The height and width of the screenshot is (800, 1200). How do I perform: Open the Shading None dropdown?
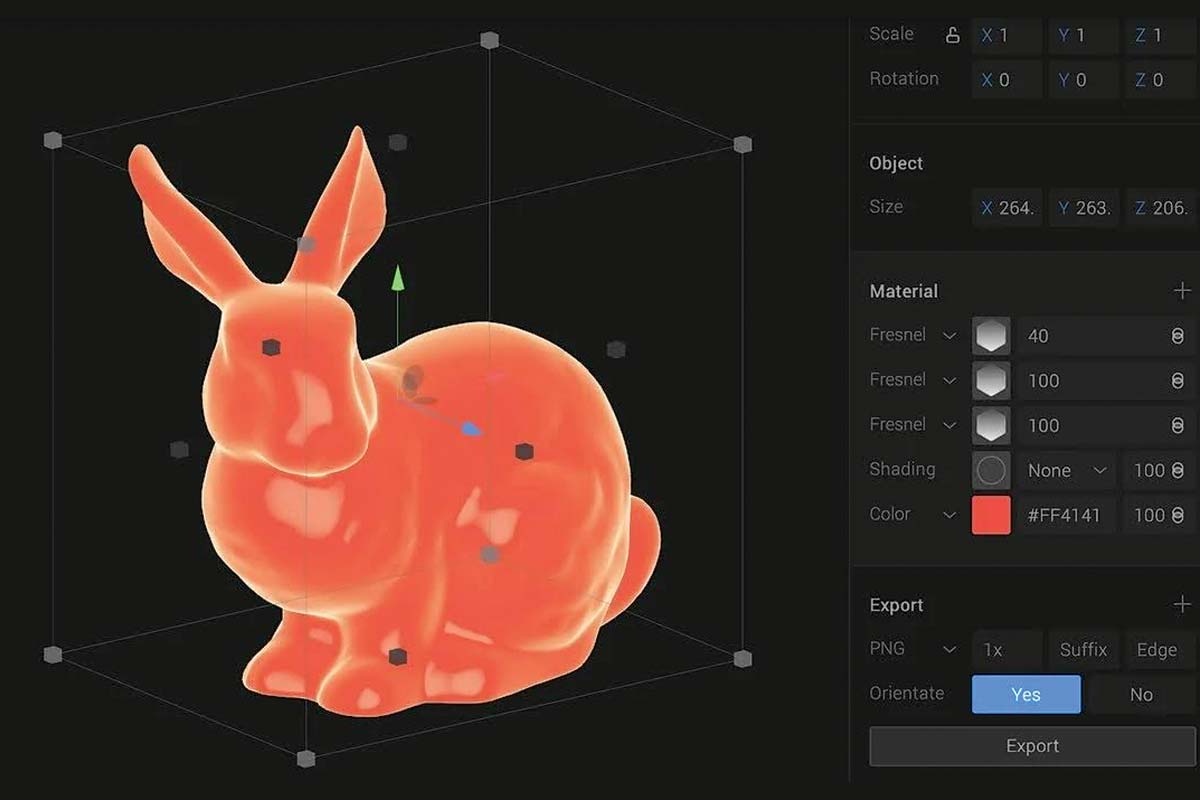[1066, 470]
